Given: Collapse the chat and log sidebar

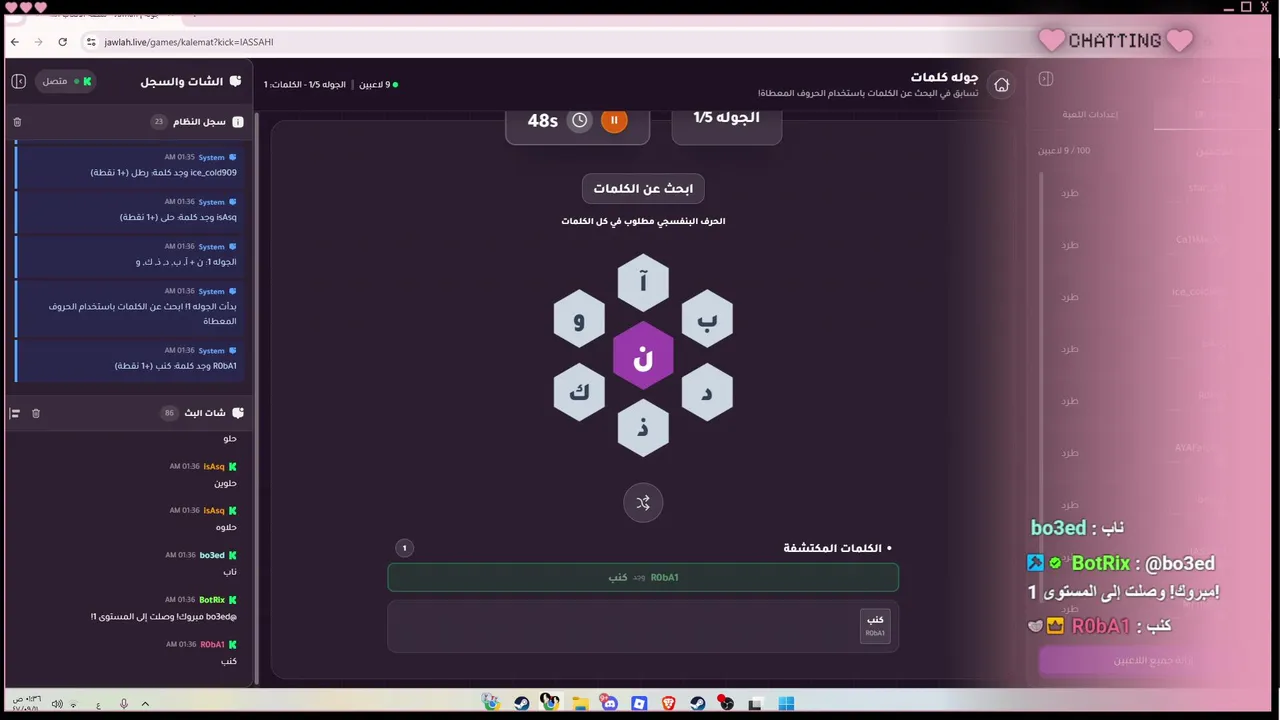Looking at the screenshot, I should coord(18,81).
